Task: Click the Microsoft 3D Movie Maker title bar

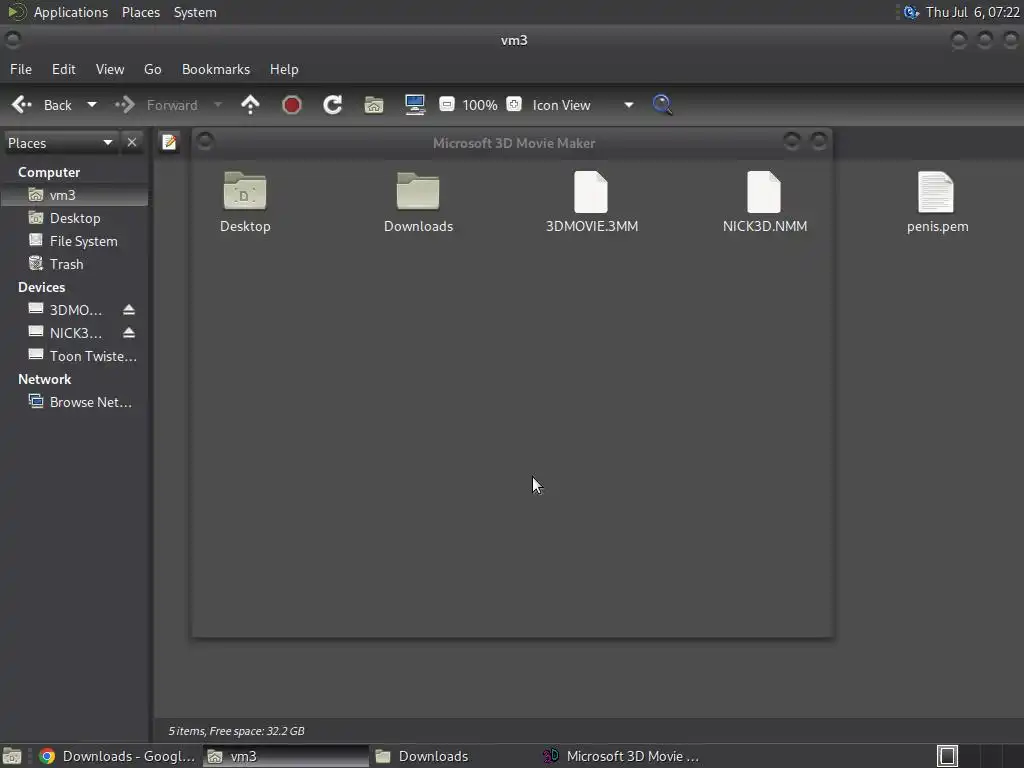Action: (x=513, y=143)
